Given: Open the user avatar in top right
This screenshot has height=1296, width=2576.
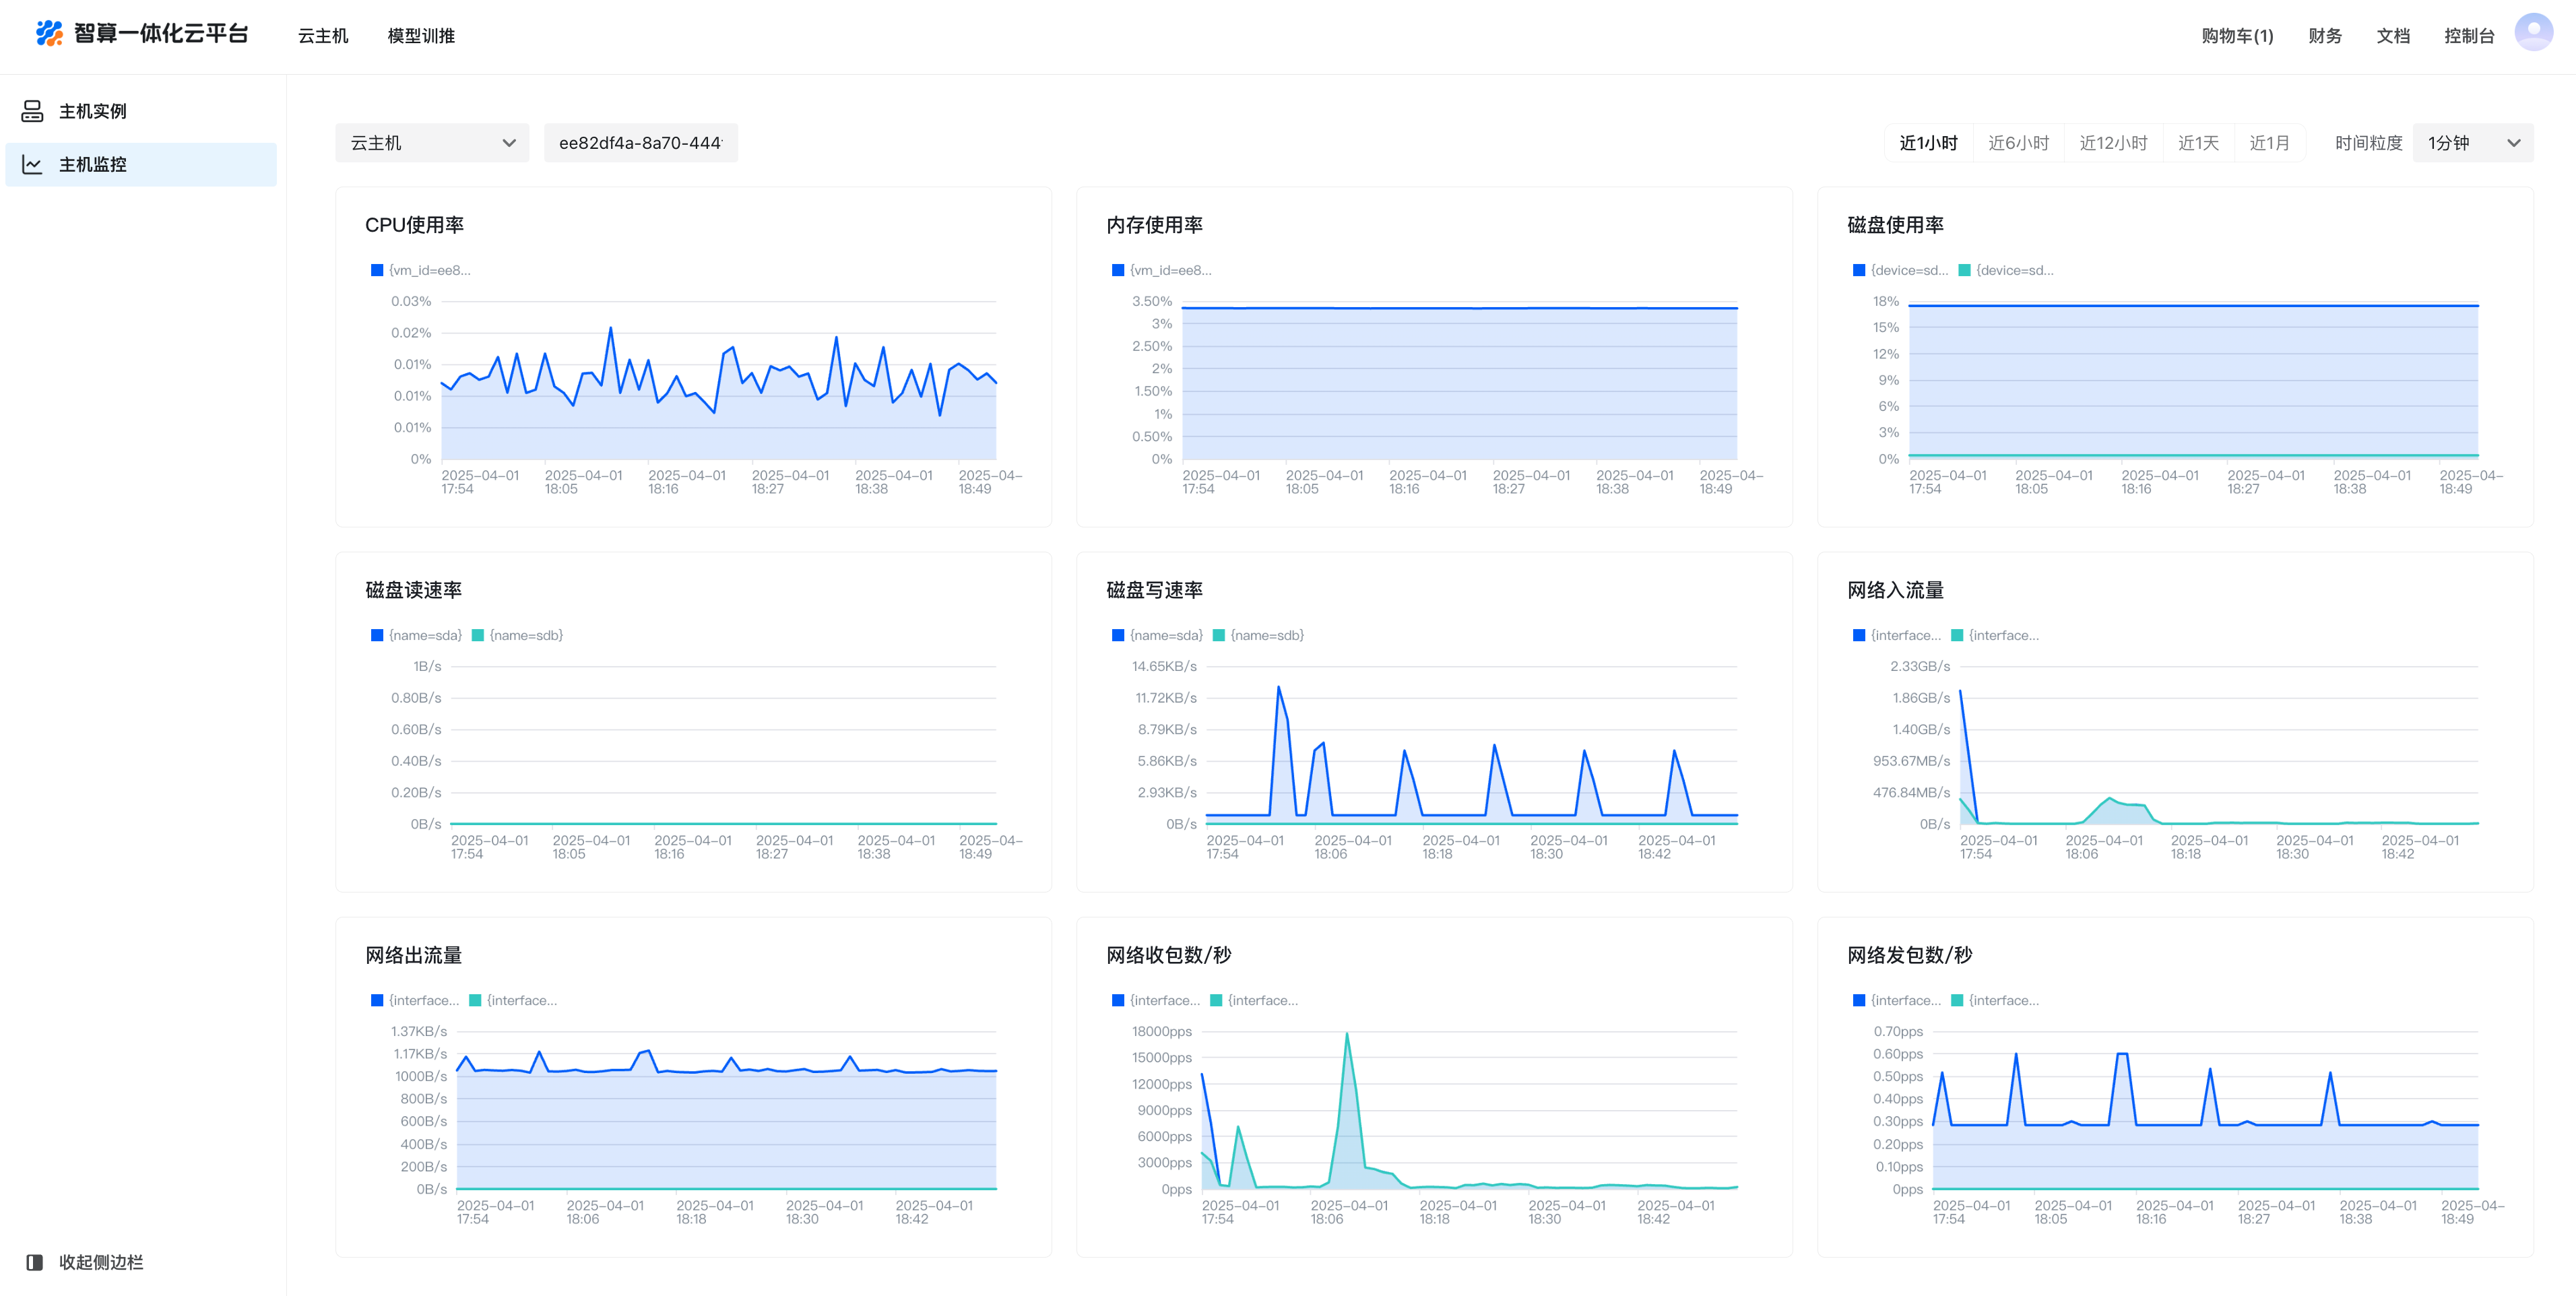Looking at the screenshot, I should (x=2533, y=32).
